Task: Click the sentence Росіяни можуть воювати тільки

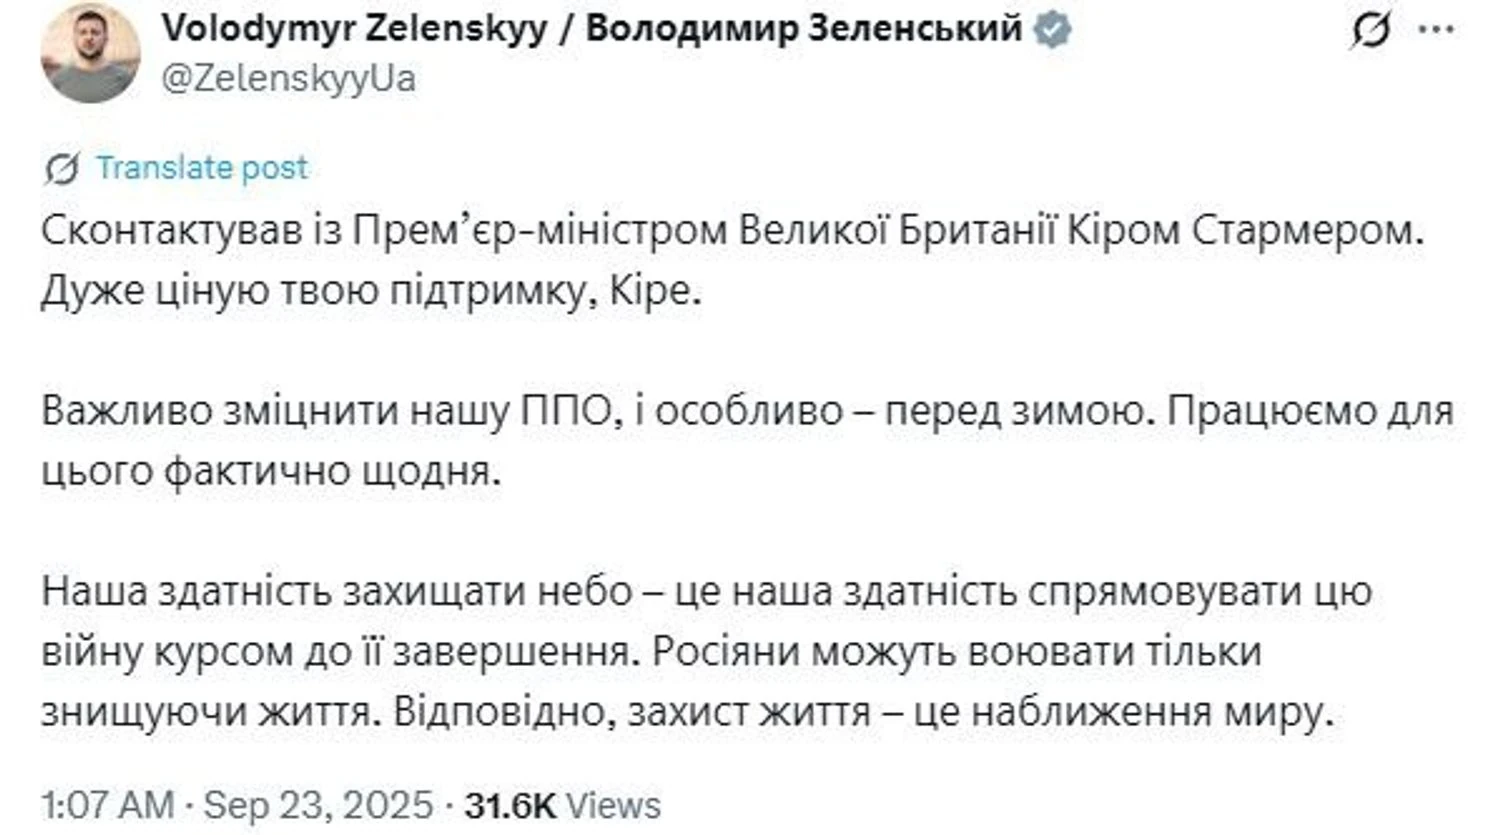Action: [956, 652]
